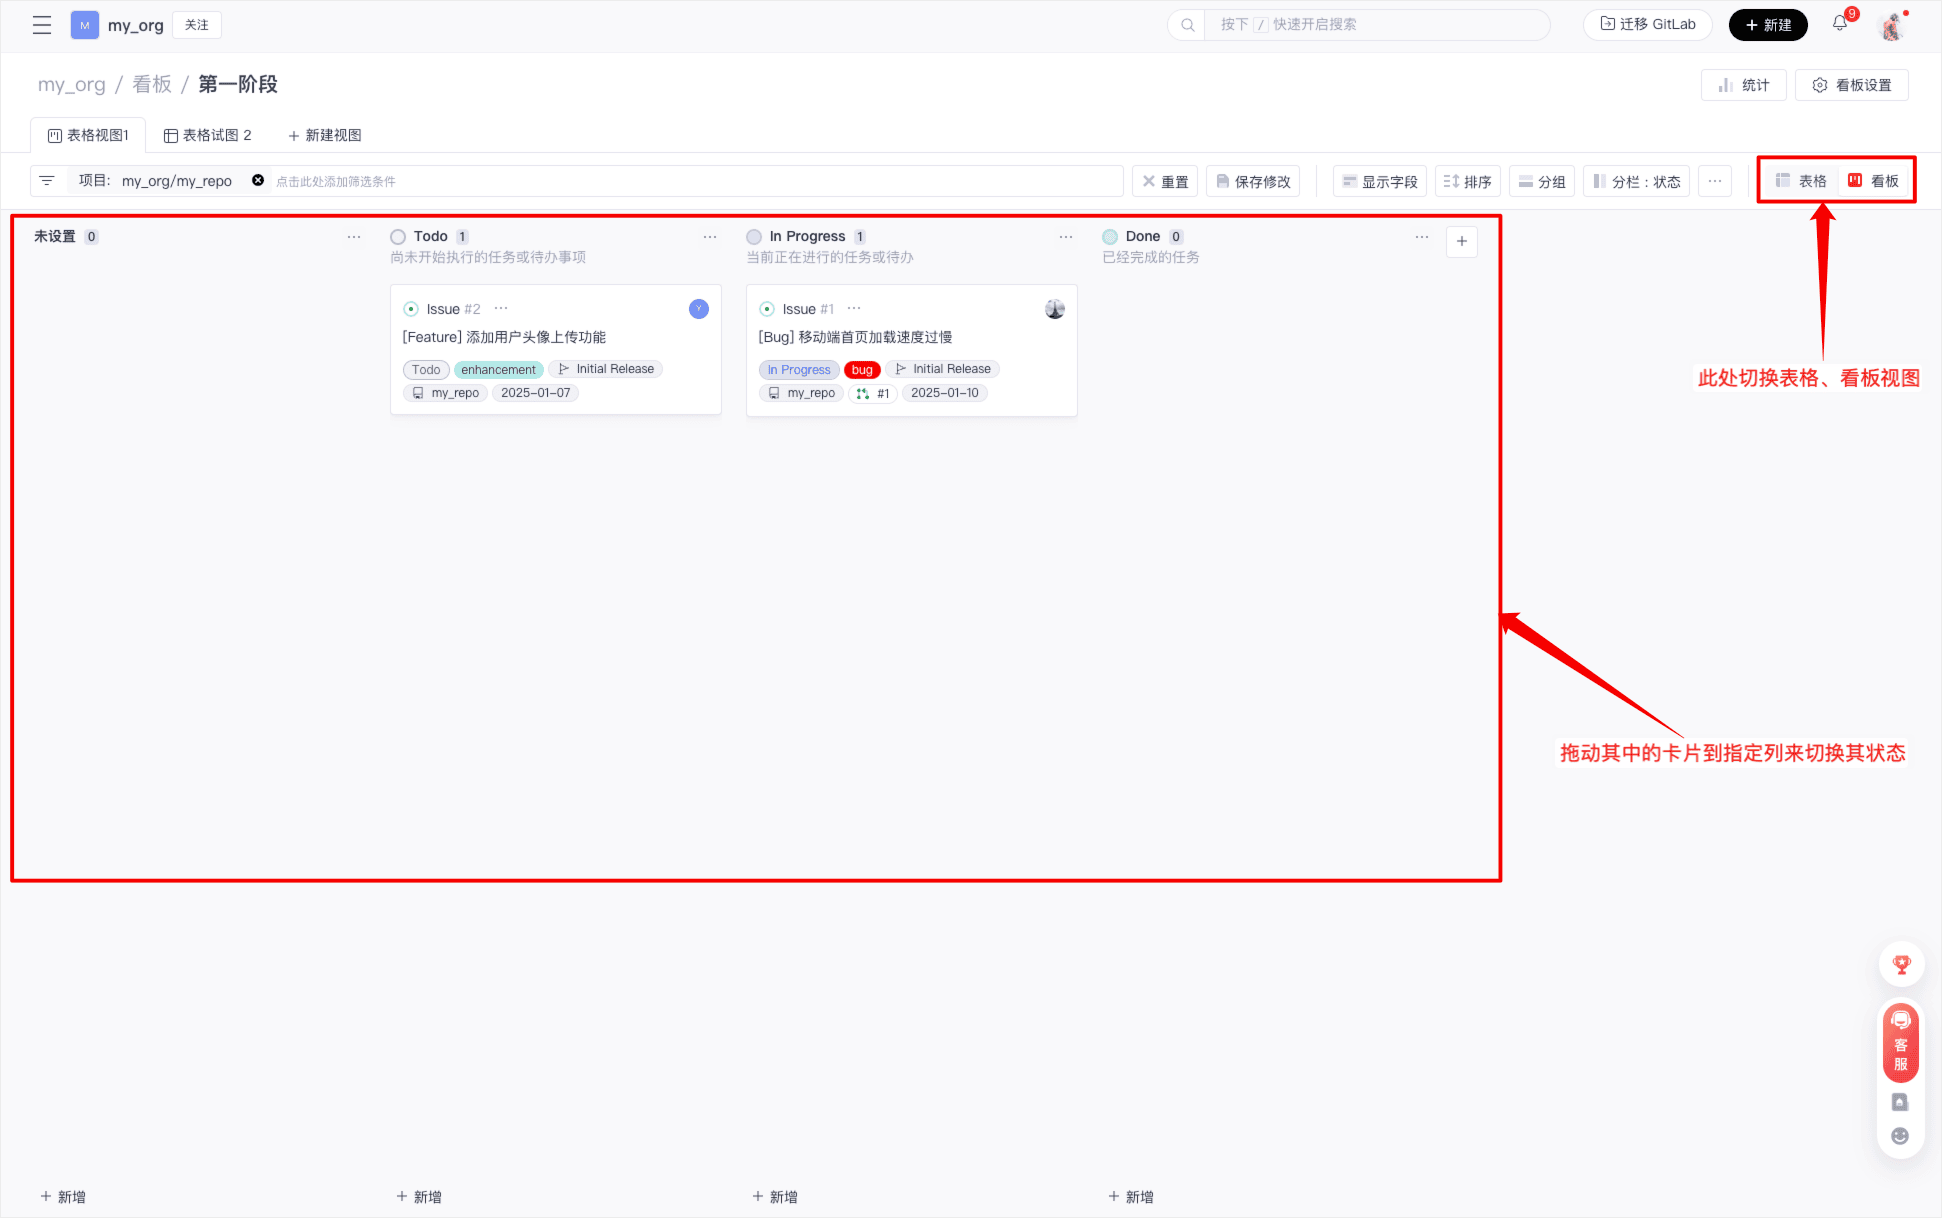The height and width of the screenshot is (1218, 1942).
Task: Click the smiley feedback icon
Action: tap(1900, 1136)
